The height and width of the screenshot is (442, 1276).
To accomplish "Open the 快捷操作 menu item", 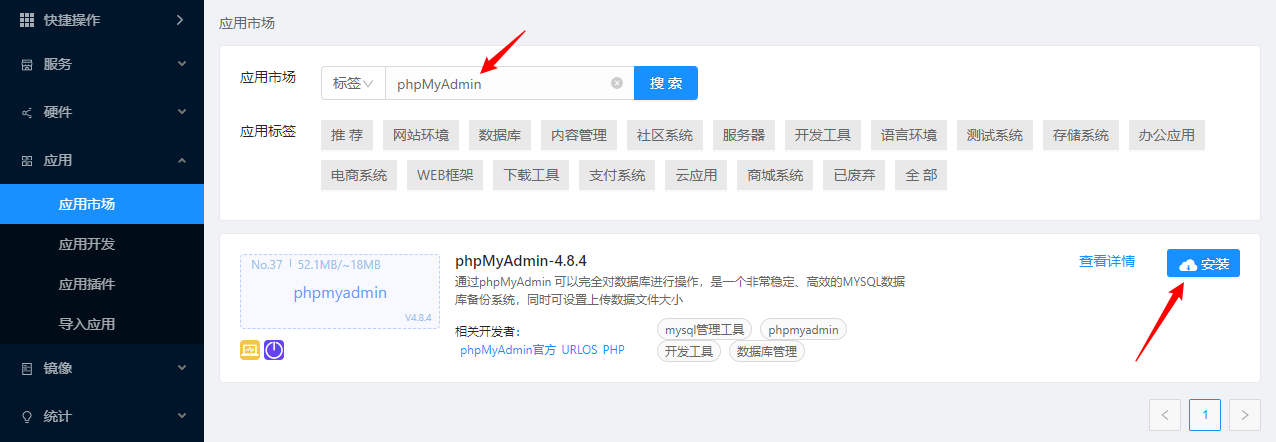I will 102,20.
